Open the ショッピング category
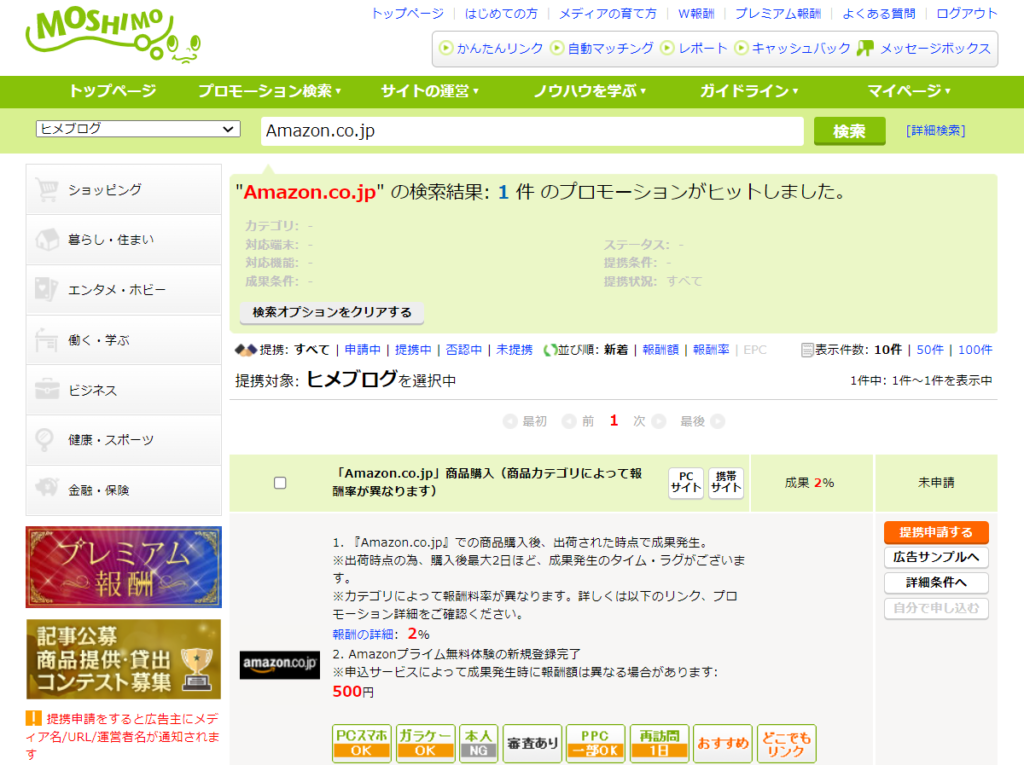The width and height of the screenshot is (1024, 765). [123, 189]
